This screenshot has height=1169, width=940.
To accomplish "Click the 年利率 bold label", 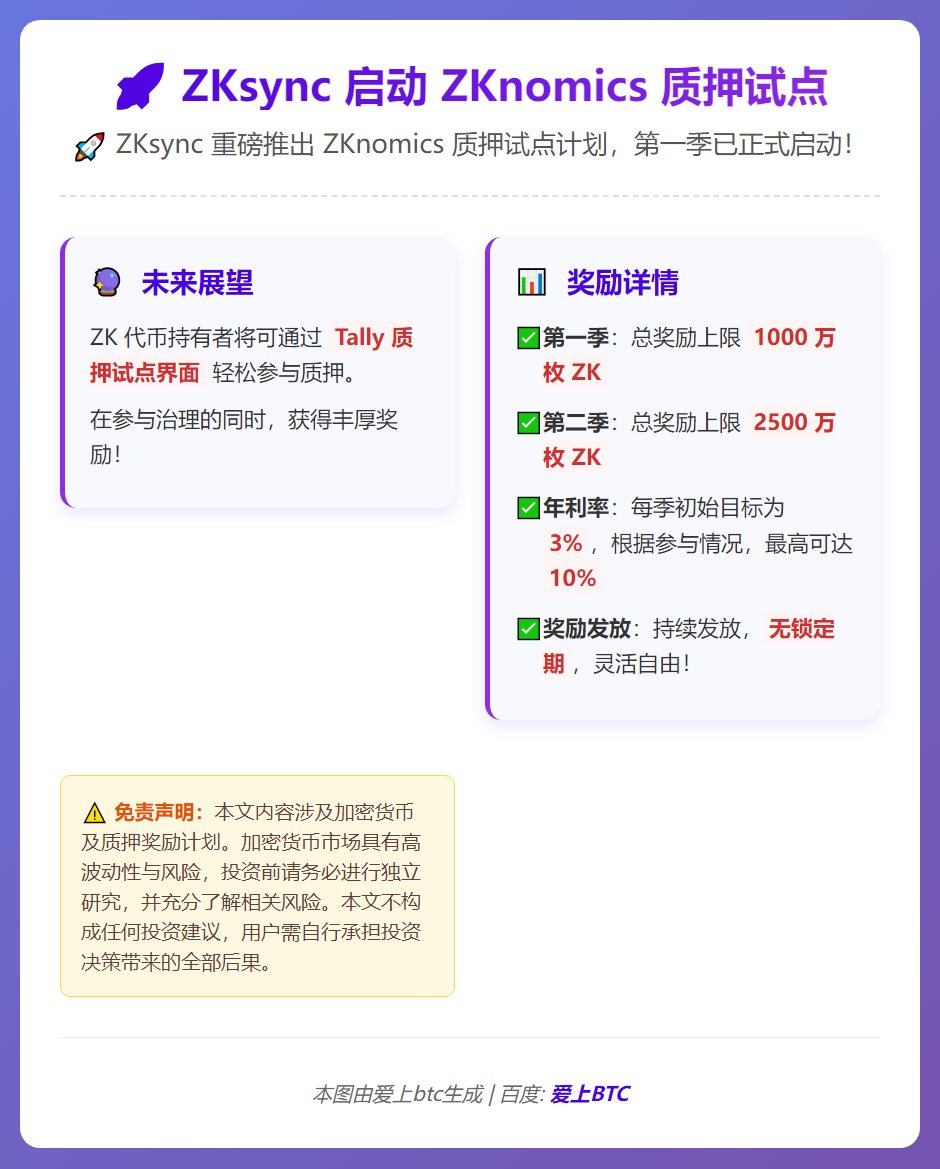I will coord(575,508).
